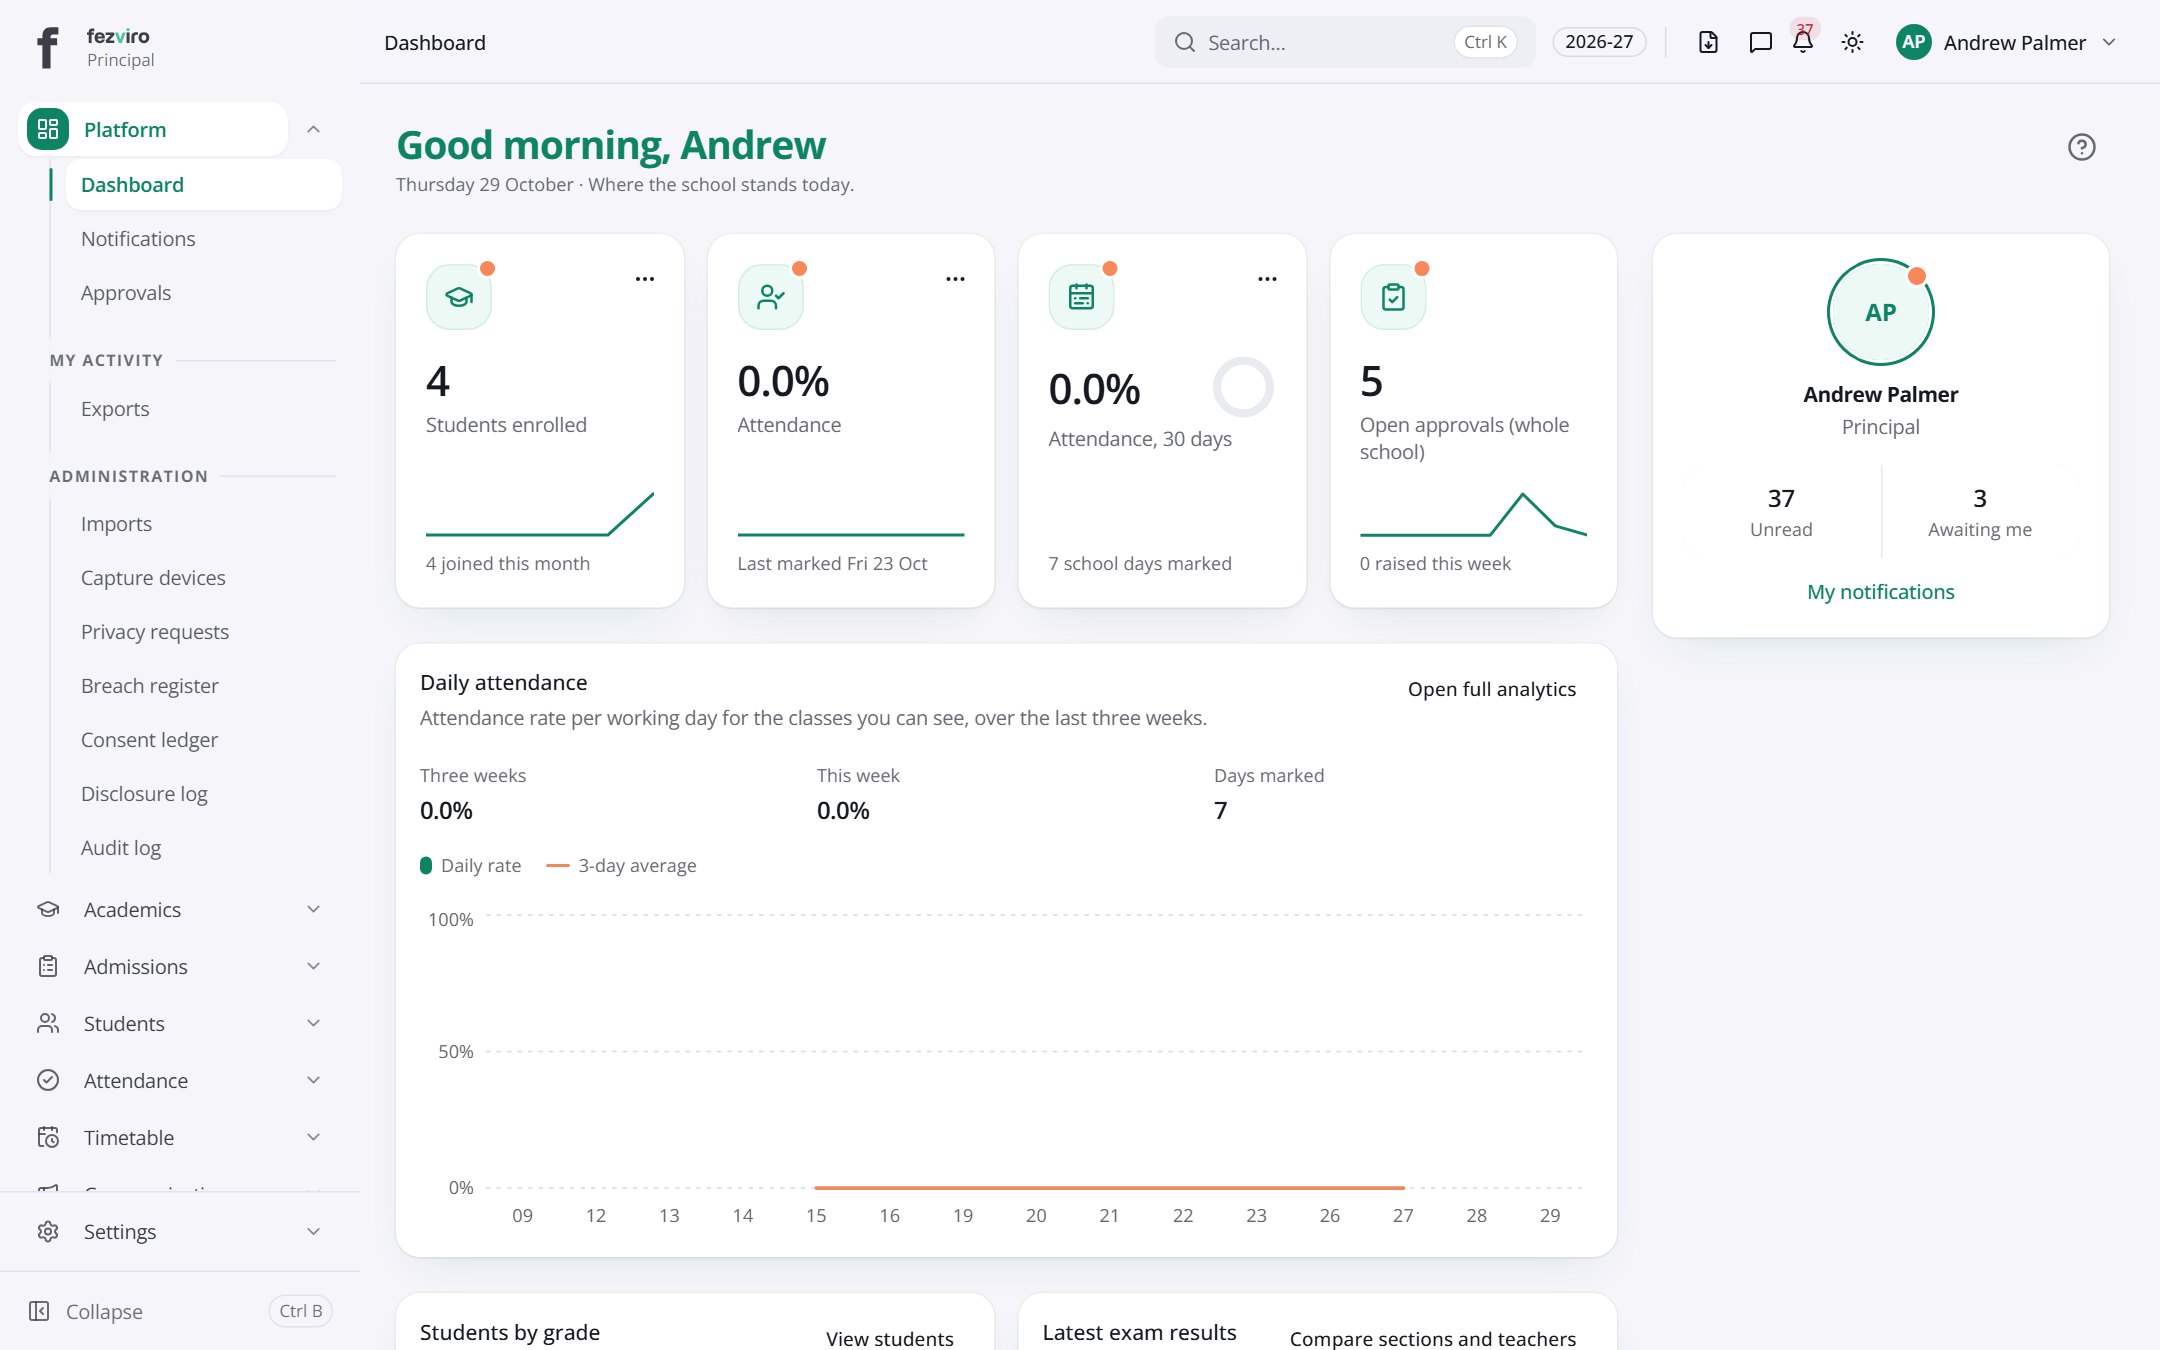Toggle the 3-day average legend swatch

coord(557,865)
